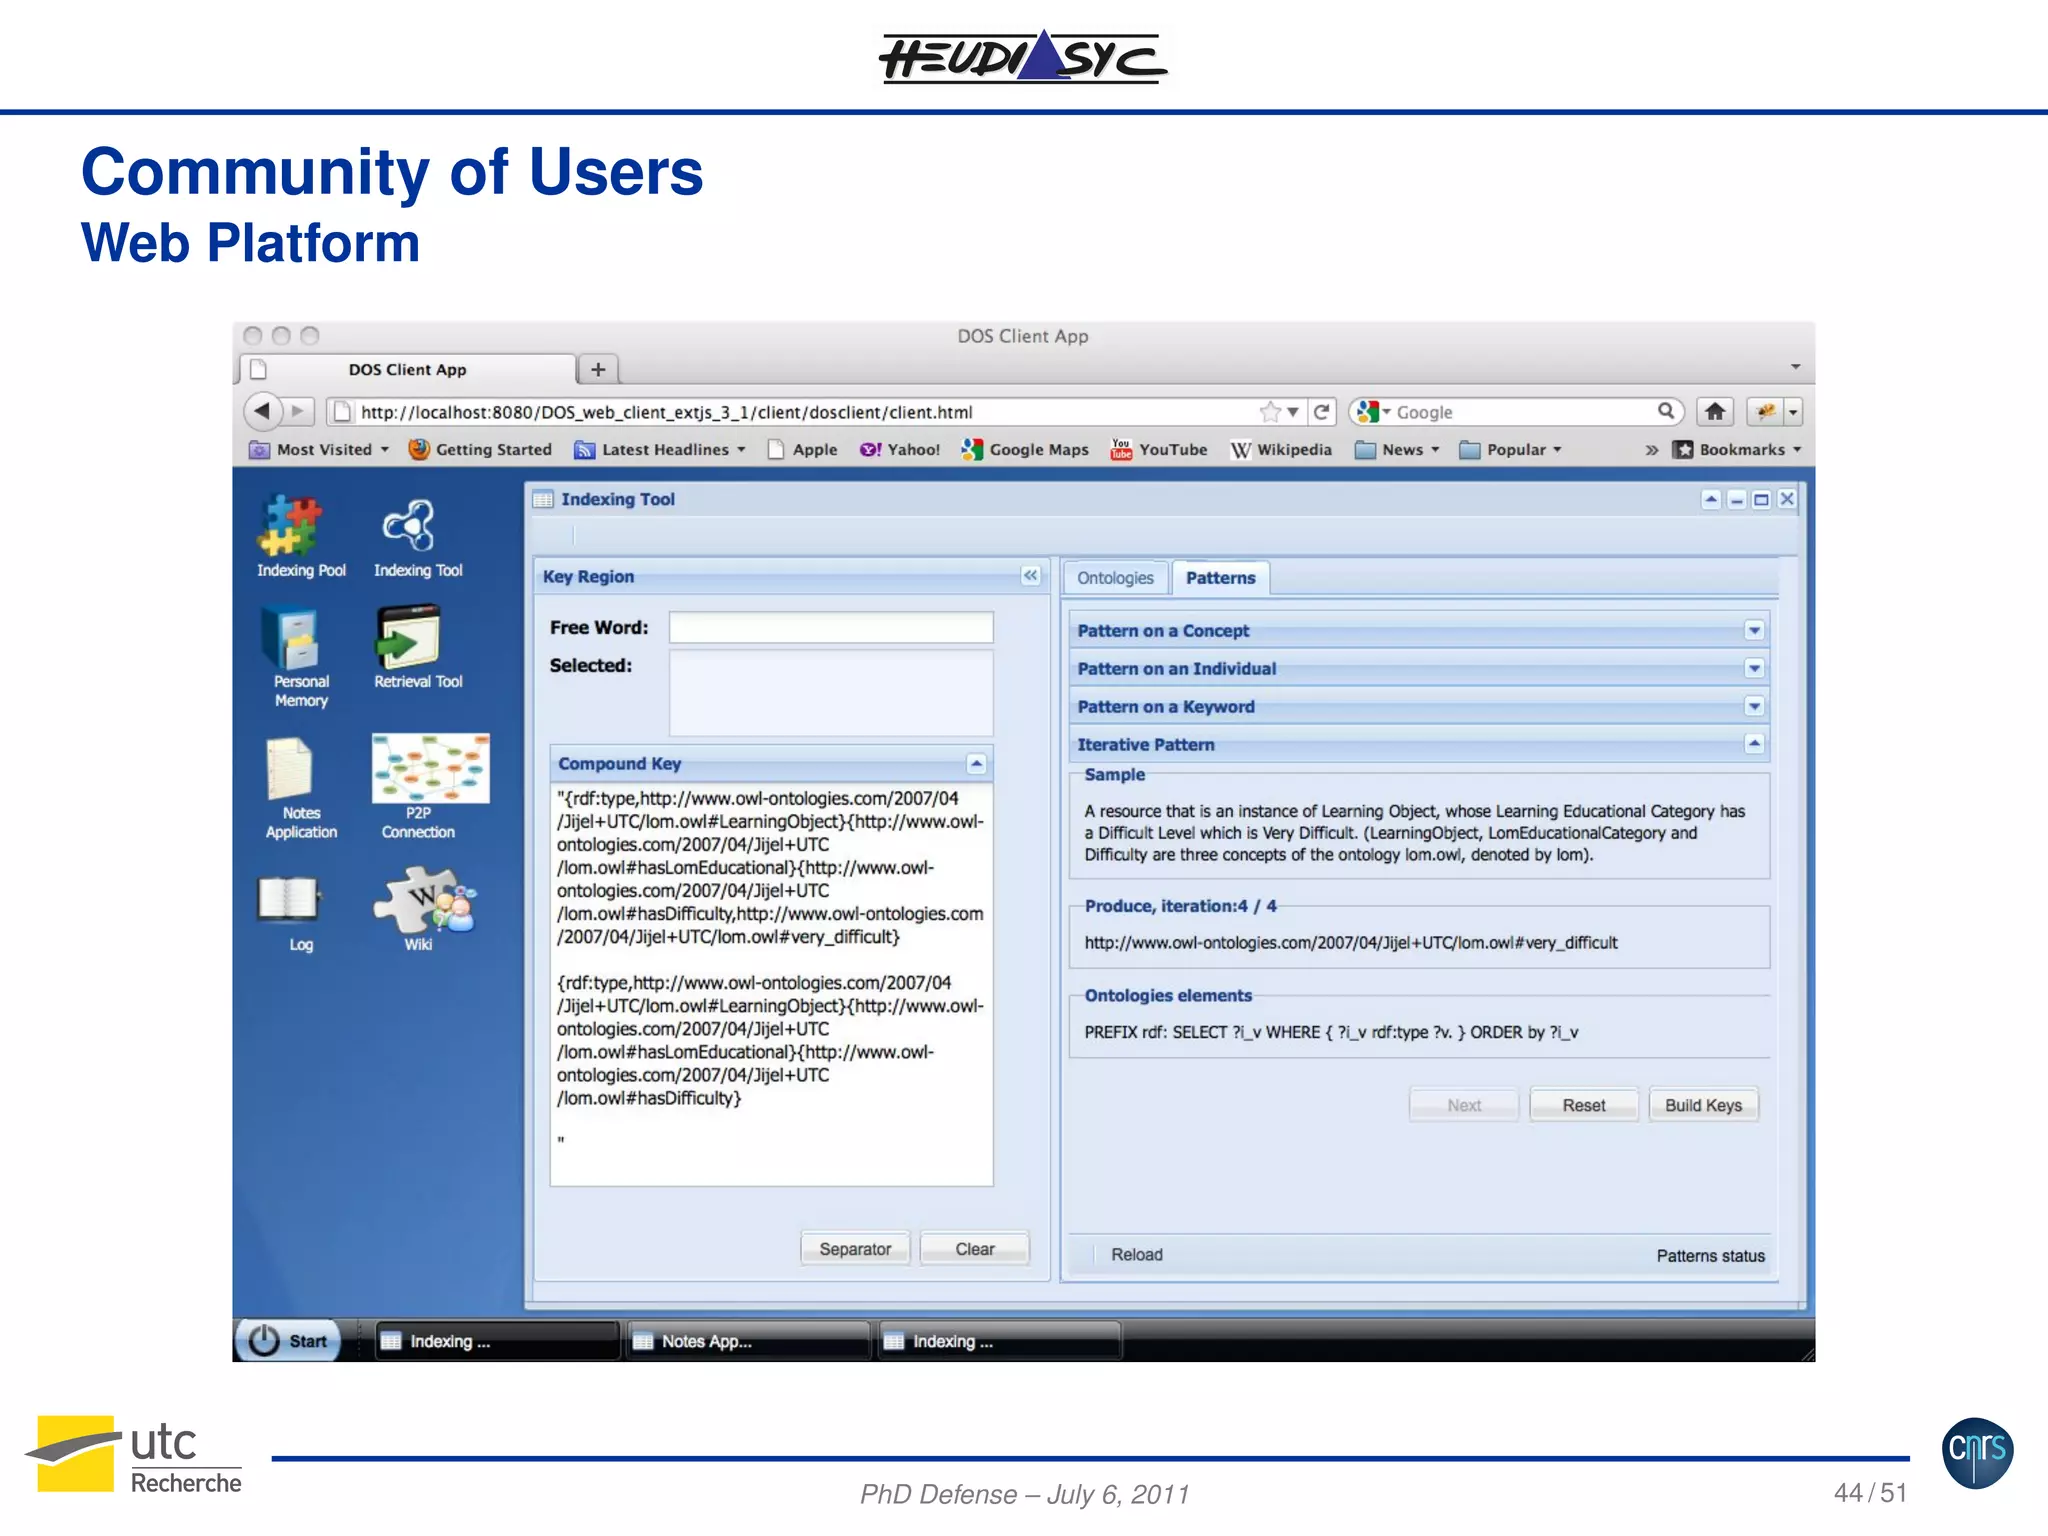2048x1536 pixels.
Task: Open Wikipedia bookmark
Action: pyautogui.click(x=1282, y=449)
